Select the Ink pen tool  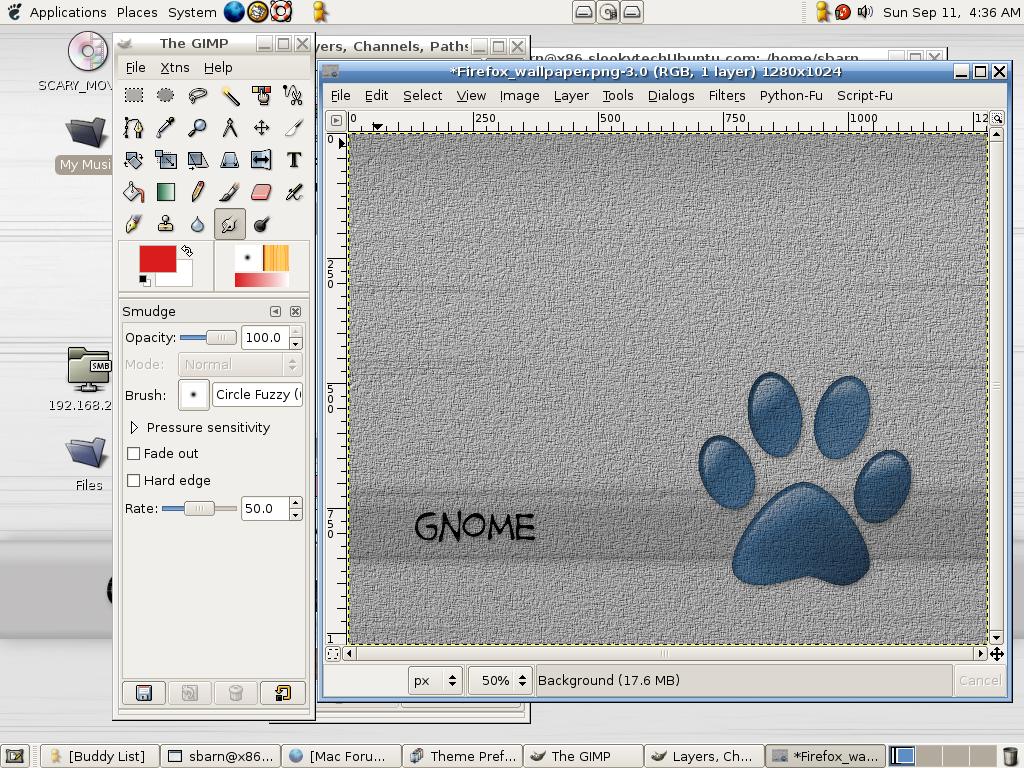134,224
